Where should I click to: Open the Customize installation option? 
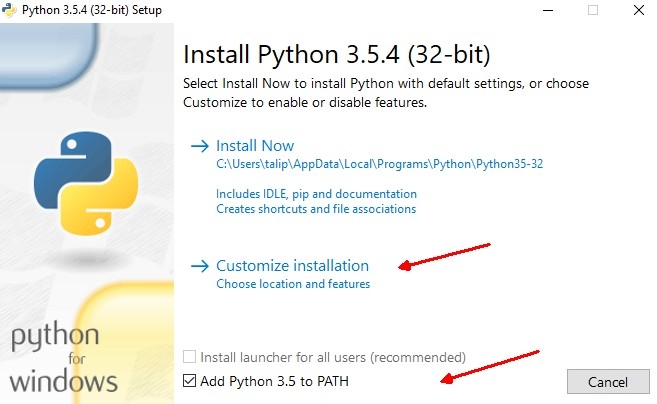pos(292,266)
